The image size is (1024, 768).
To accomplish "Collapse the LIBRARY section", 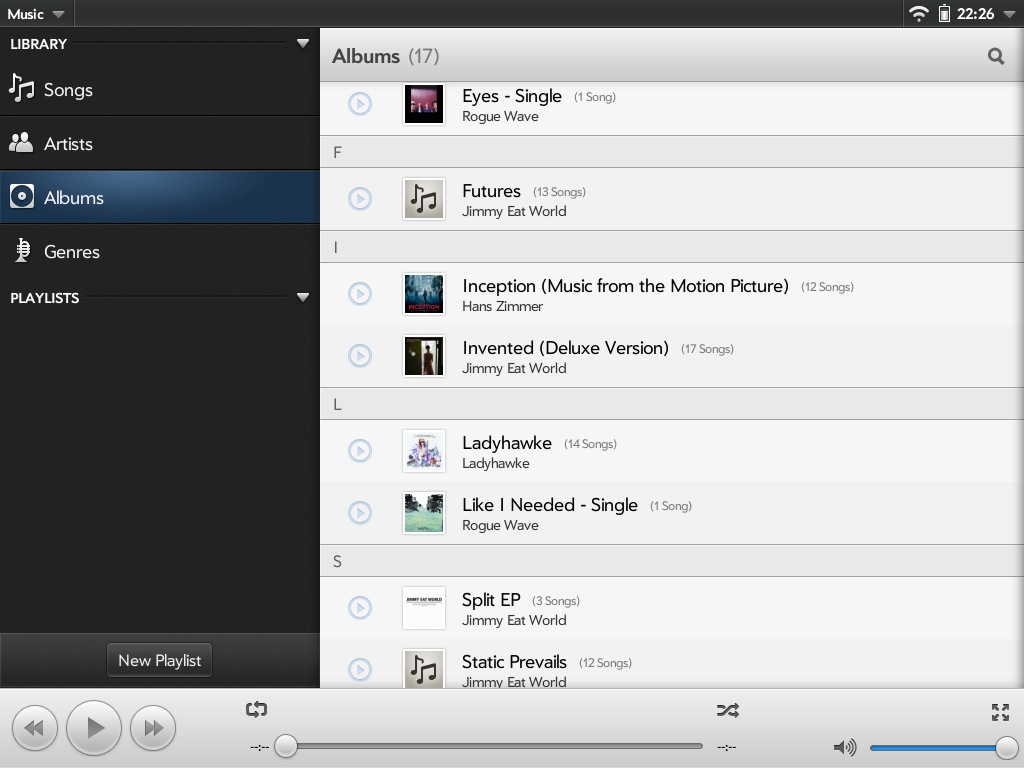I will 302,44.
